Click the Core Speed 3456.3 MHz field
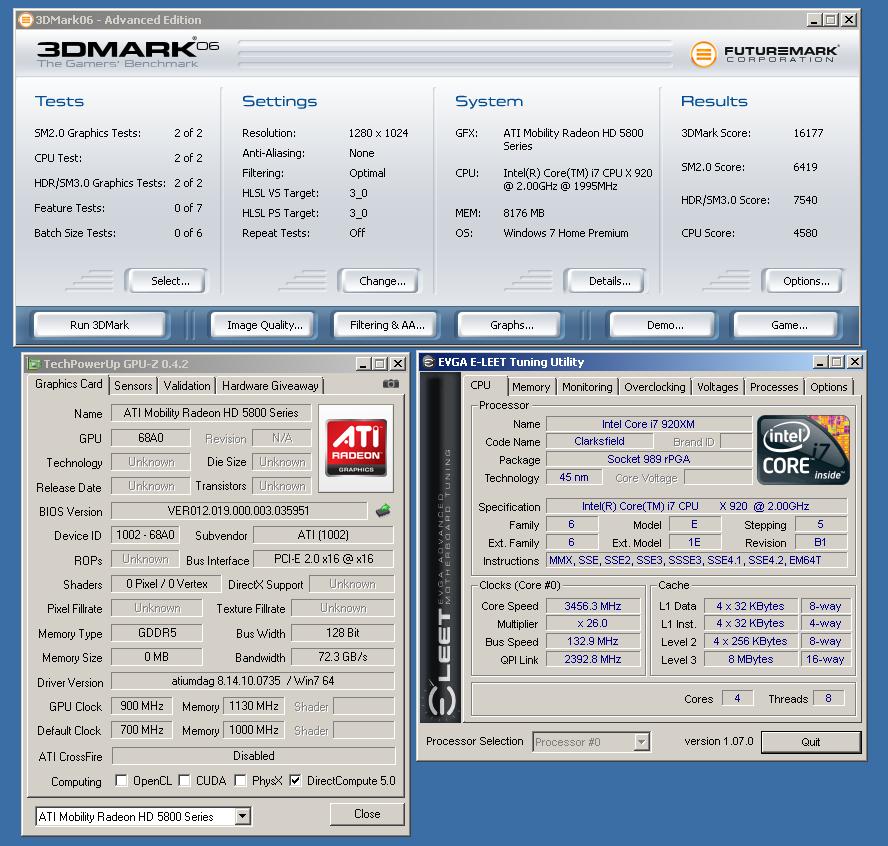 [x=592, y=606]
